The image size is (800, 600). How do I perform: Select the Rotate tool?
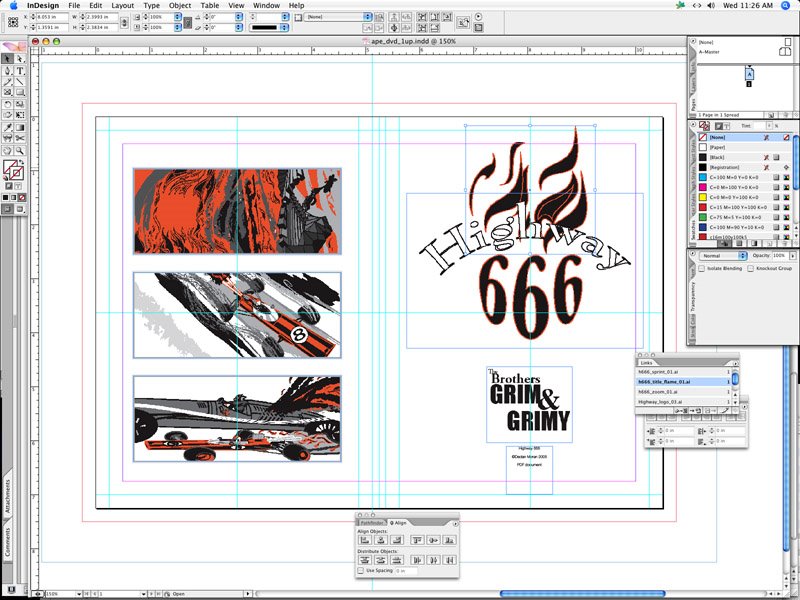tap(7, 104)
